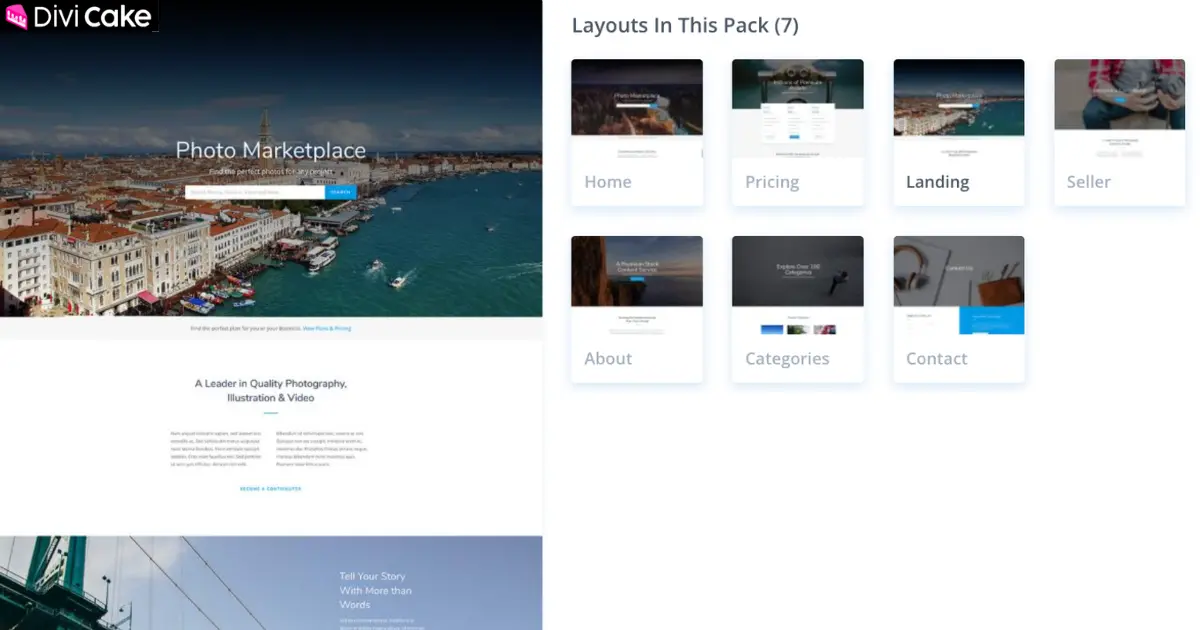Select the Landing layout card
The image size is (1200, 630).
[x=959, y=132]
